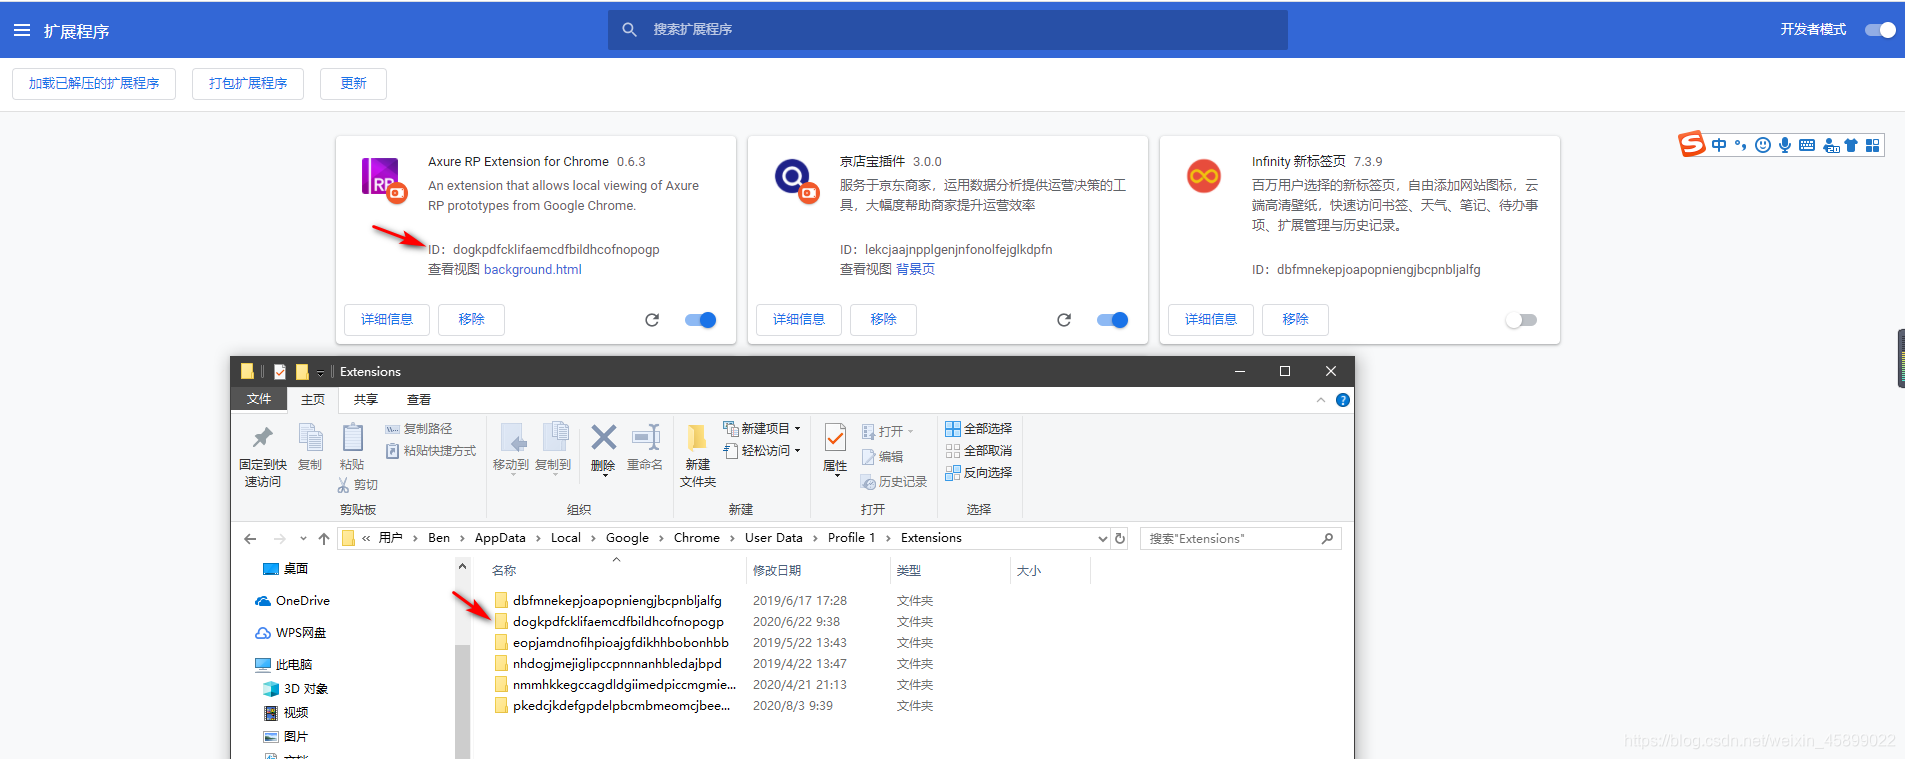The height and width of the screenshot is (759, 1905).
Task: Reload the 京店宝插件 extension
Action: click(1064, 320)
